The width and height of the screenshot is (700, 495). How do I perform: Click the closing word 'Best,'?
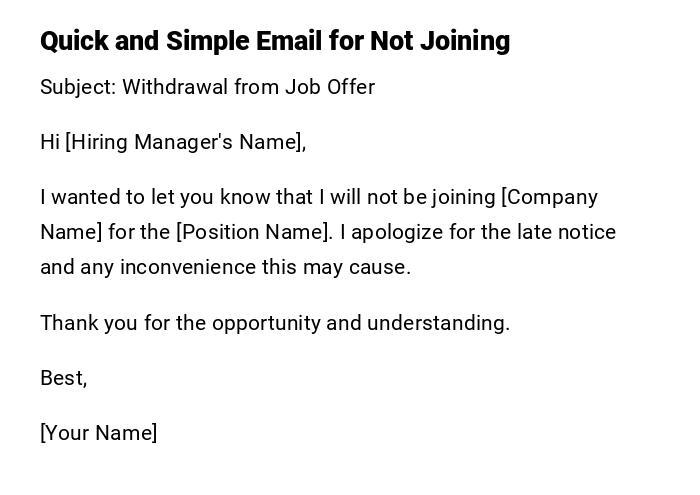coord(63,378)
